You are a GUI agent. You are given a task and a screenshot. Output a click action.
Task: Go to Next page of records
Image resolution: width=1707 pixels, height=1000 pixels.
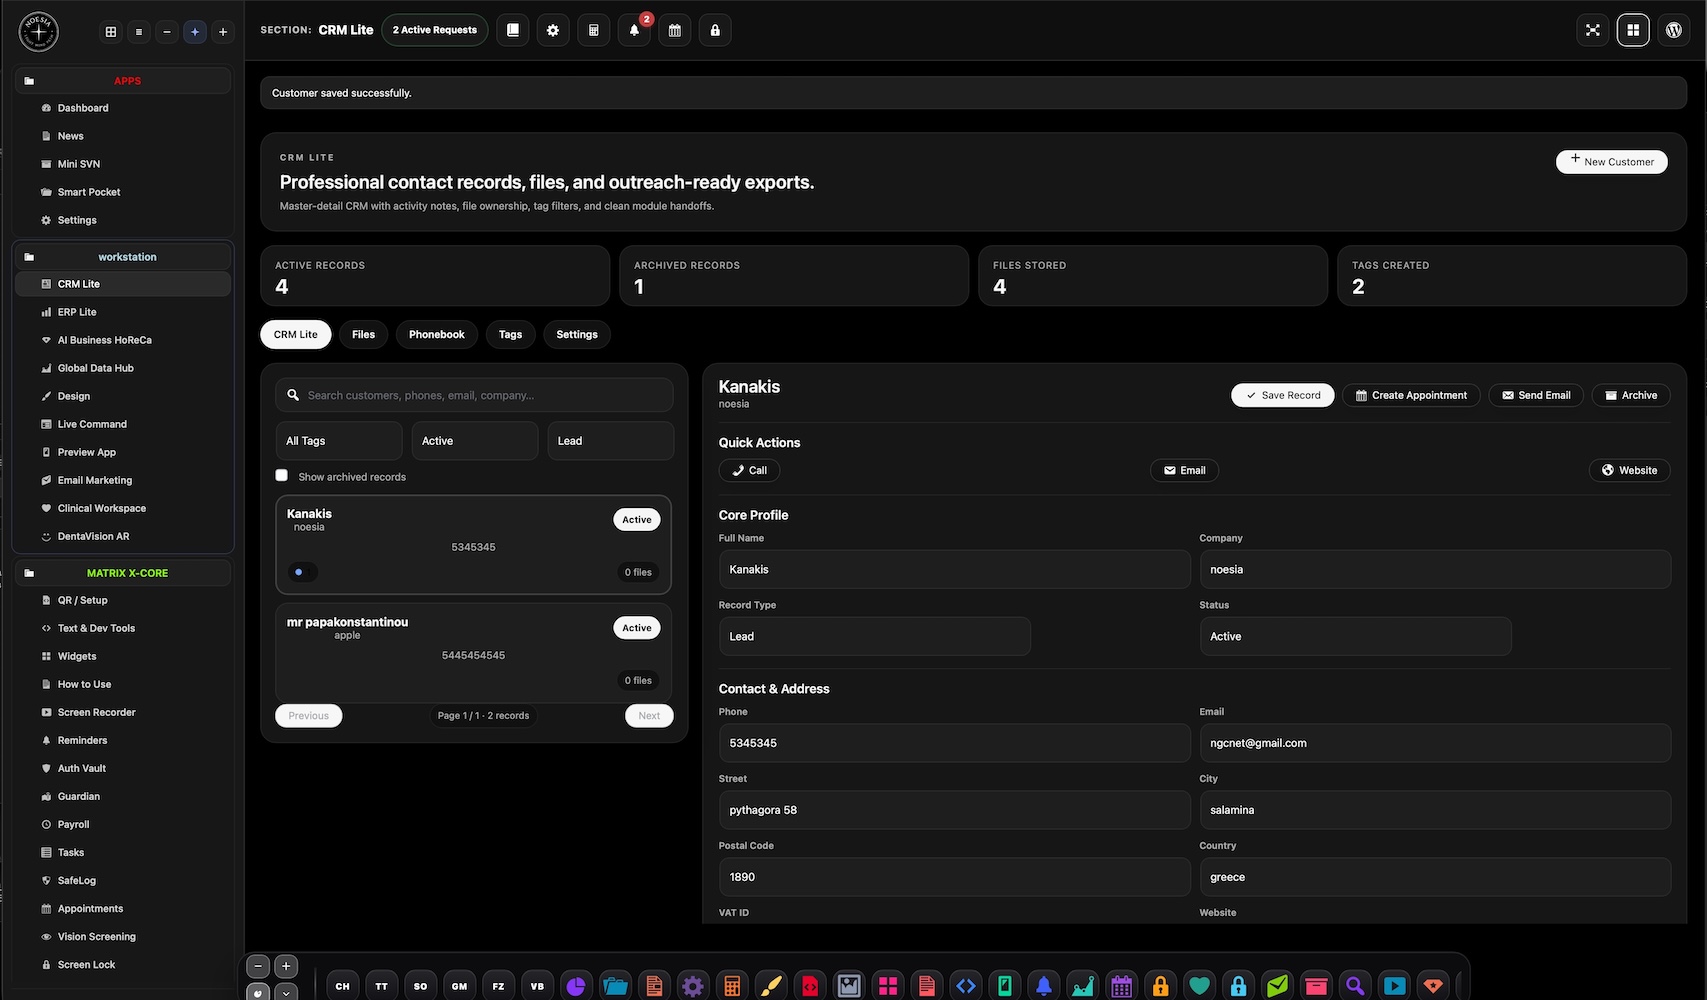point(649,716)
